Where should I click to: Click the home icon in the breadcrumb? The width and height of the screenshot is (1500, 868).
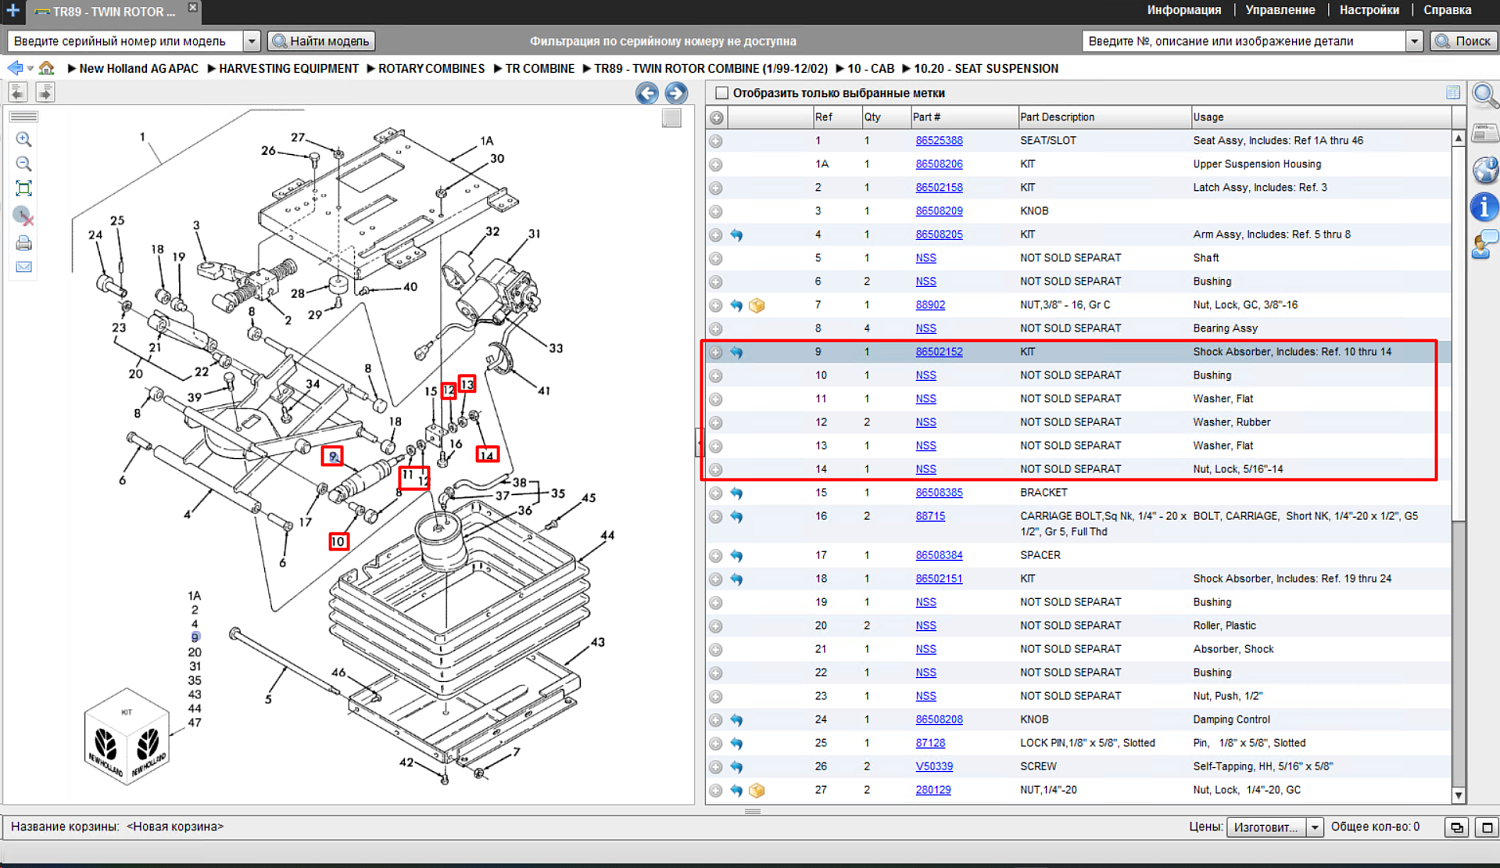[x=46, y=69]
